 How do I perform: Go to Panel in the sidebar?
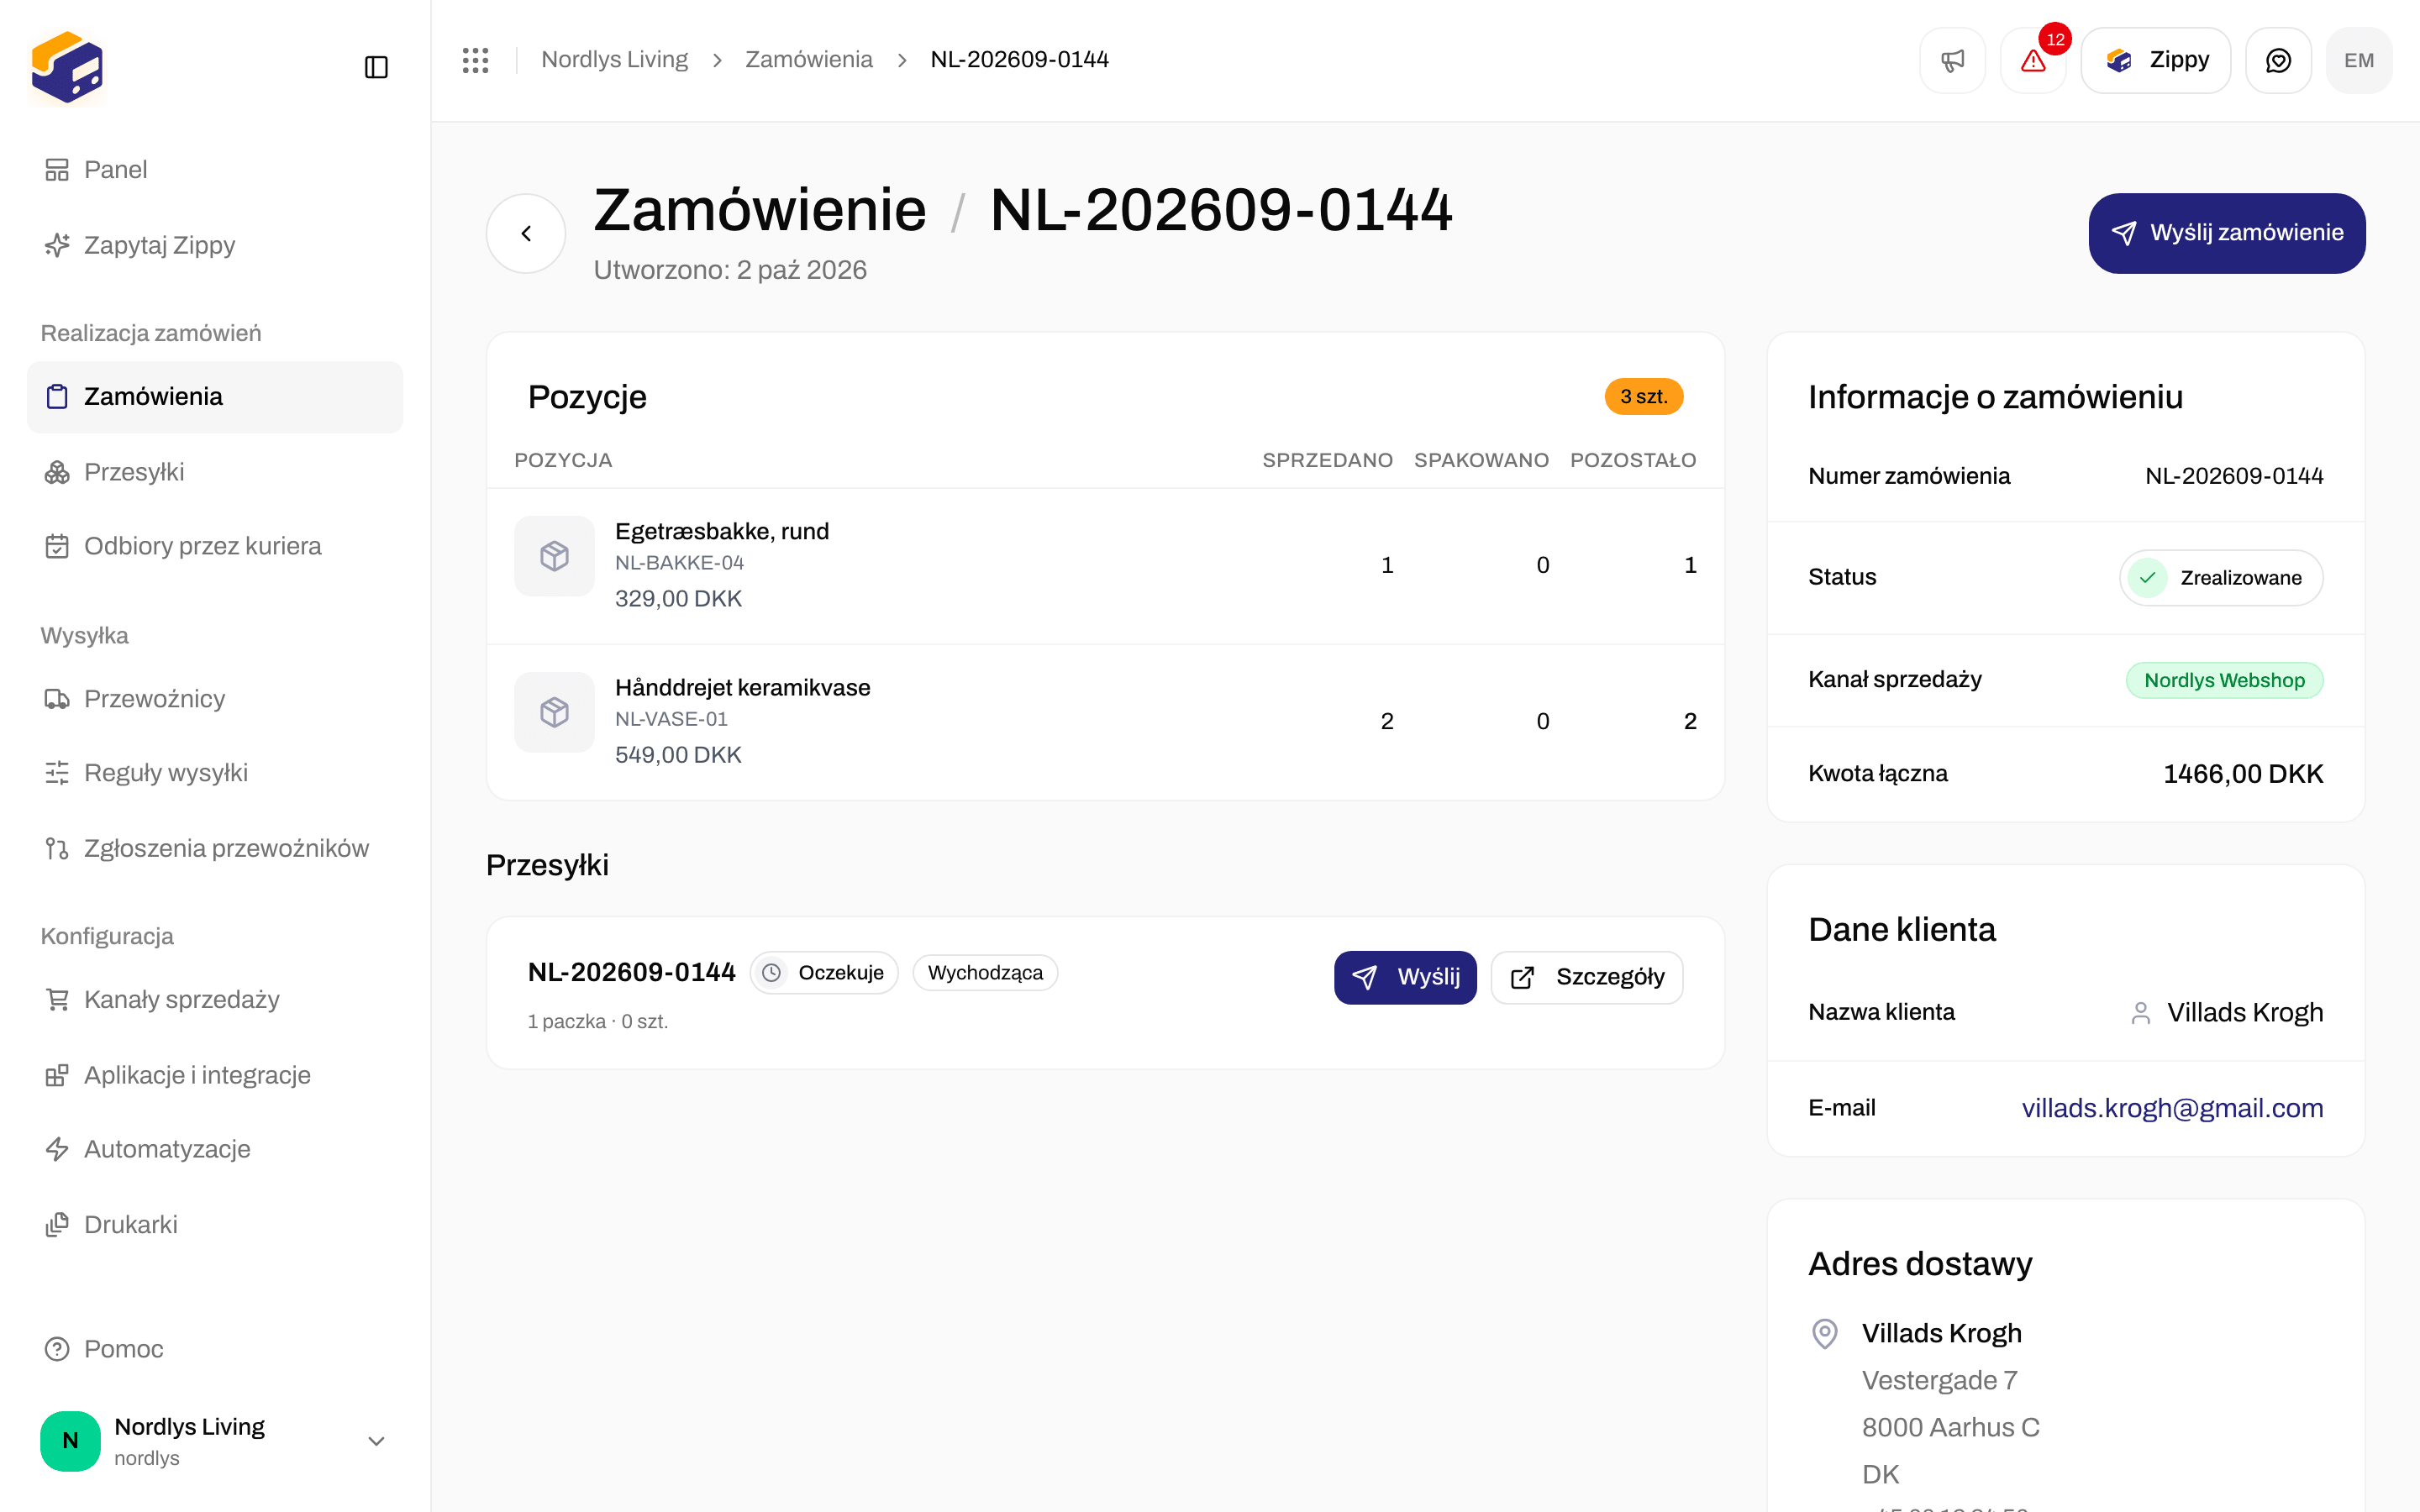click(215, 170)
